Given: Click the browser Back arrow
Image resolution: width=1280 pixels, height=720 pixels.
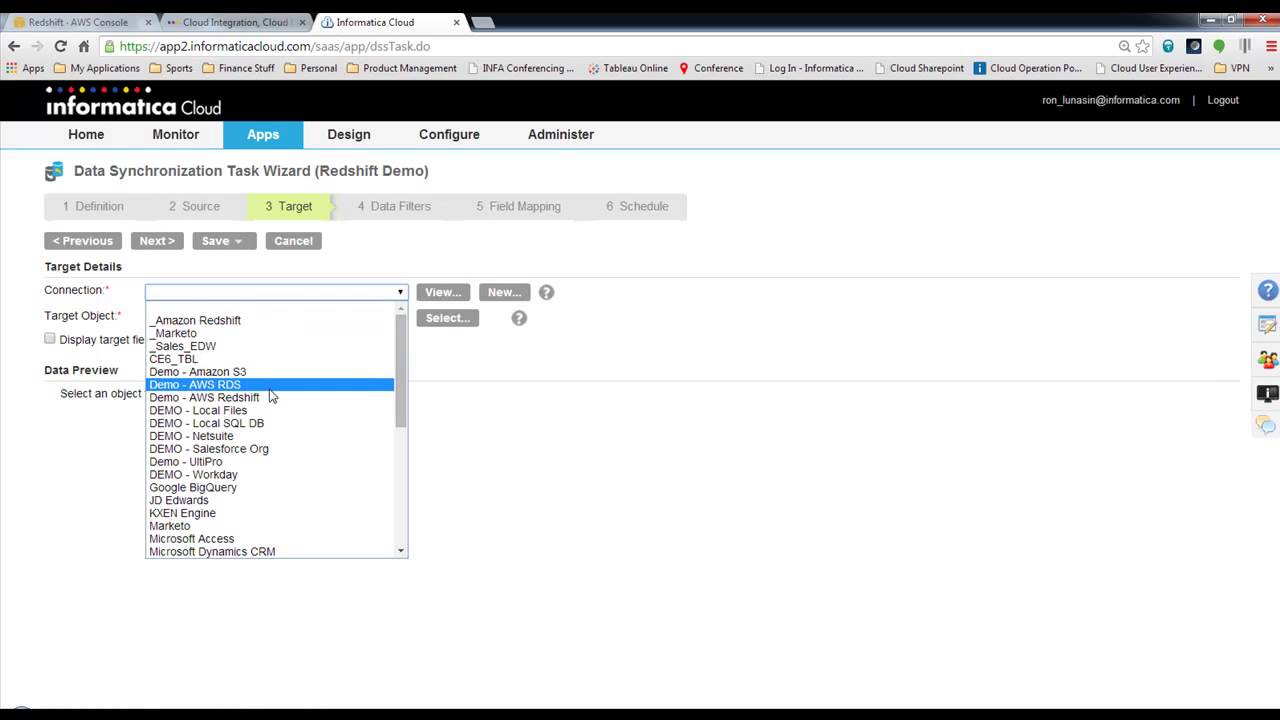Looking at the screenshot, I should pyautogui.click(x=14, y=46).
